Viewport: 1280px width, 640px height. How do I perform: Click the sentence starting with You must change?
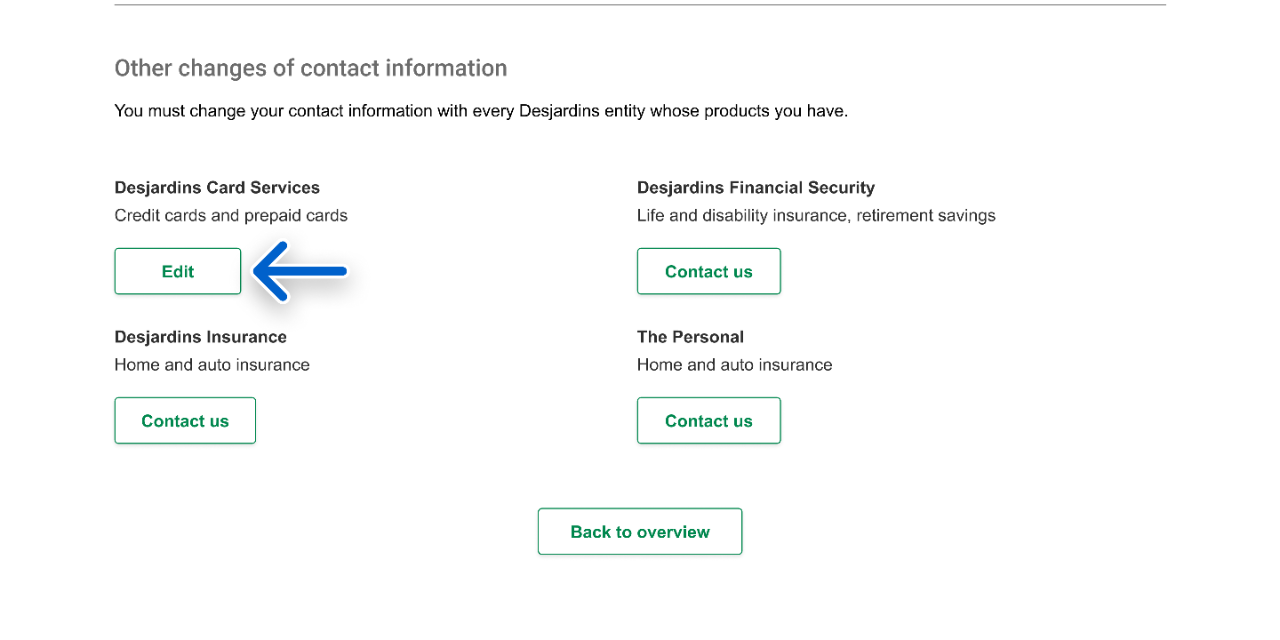480,111
